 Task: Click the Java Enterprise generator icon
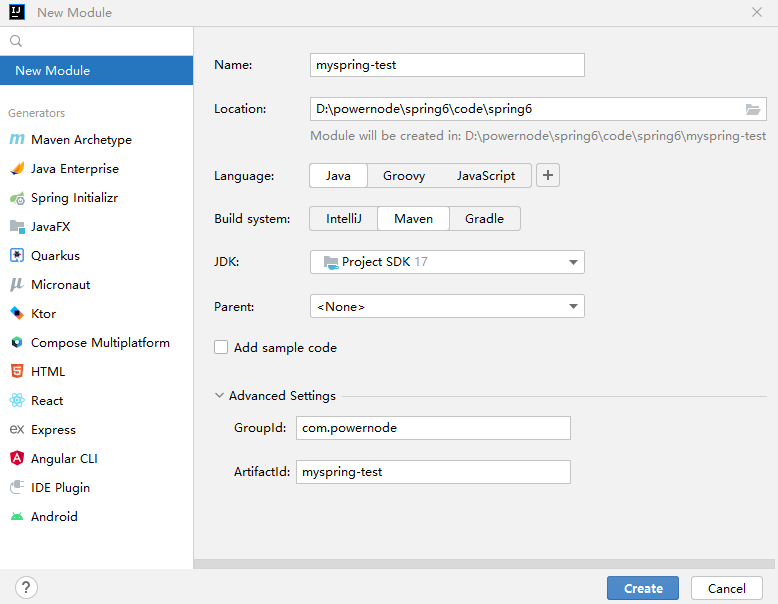click(x=17, y=169)
